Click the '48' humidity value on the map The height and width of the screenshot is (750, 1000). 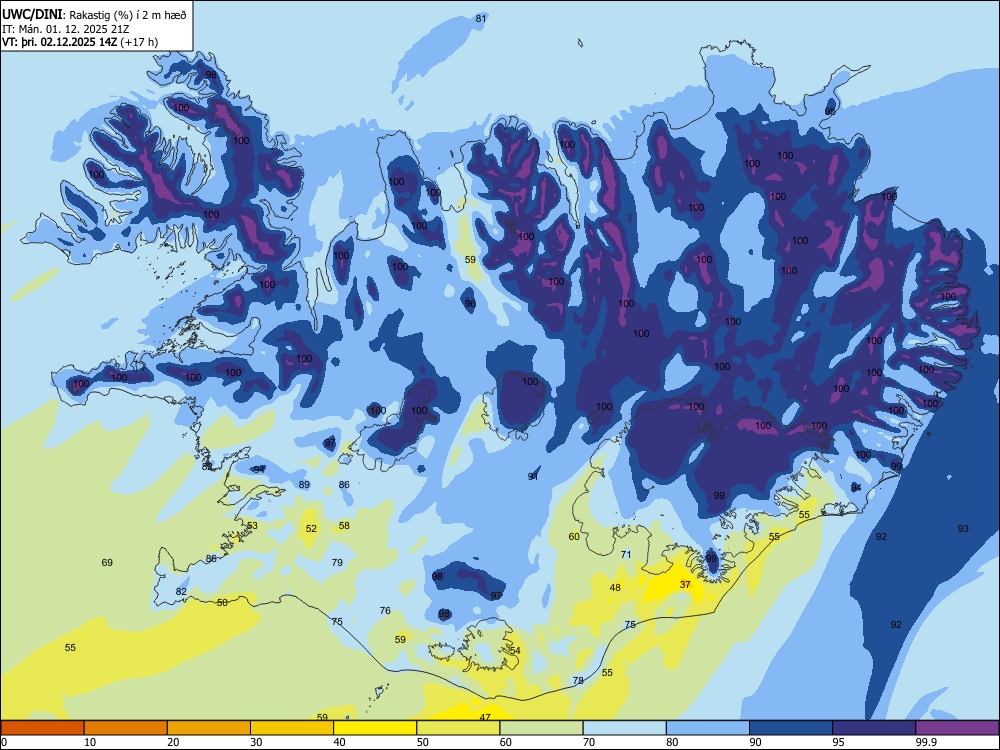point(615,587)
